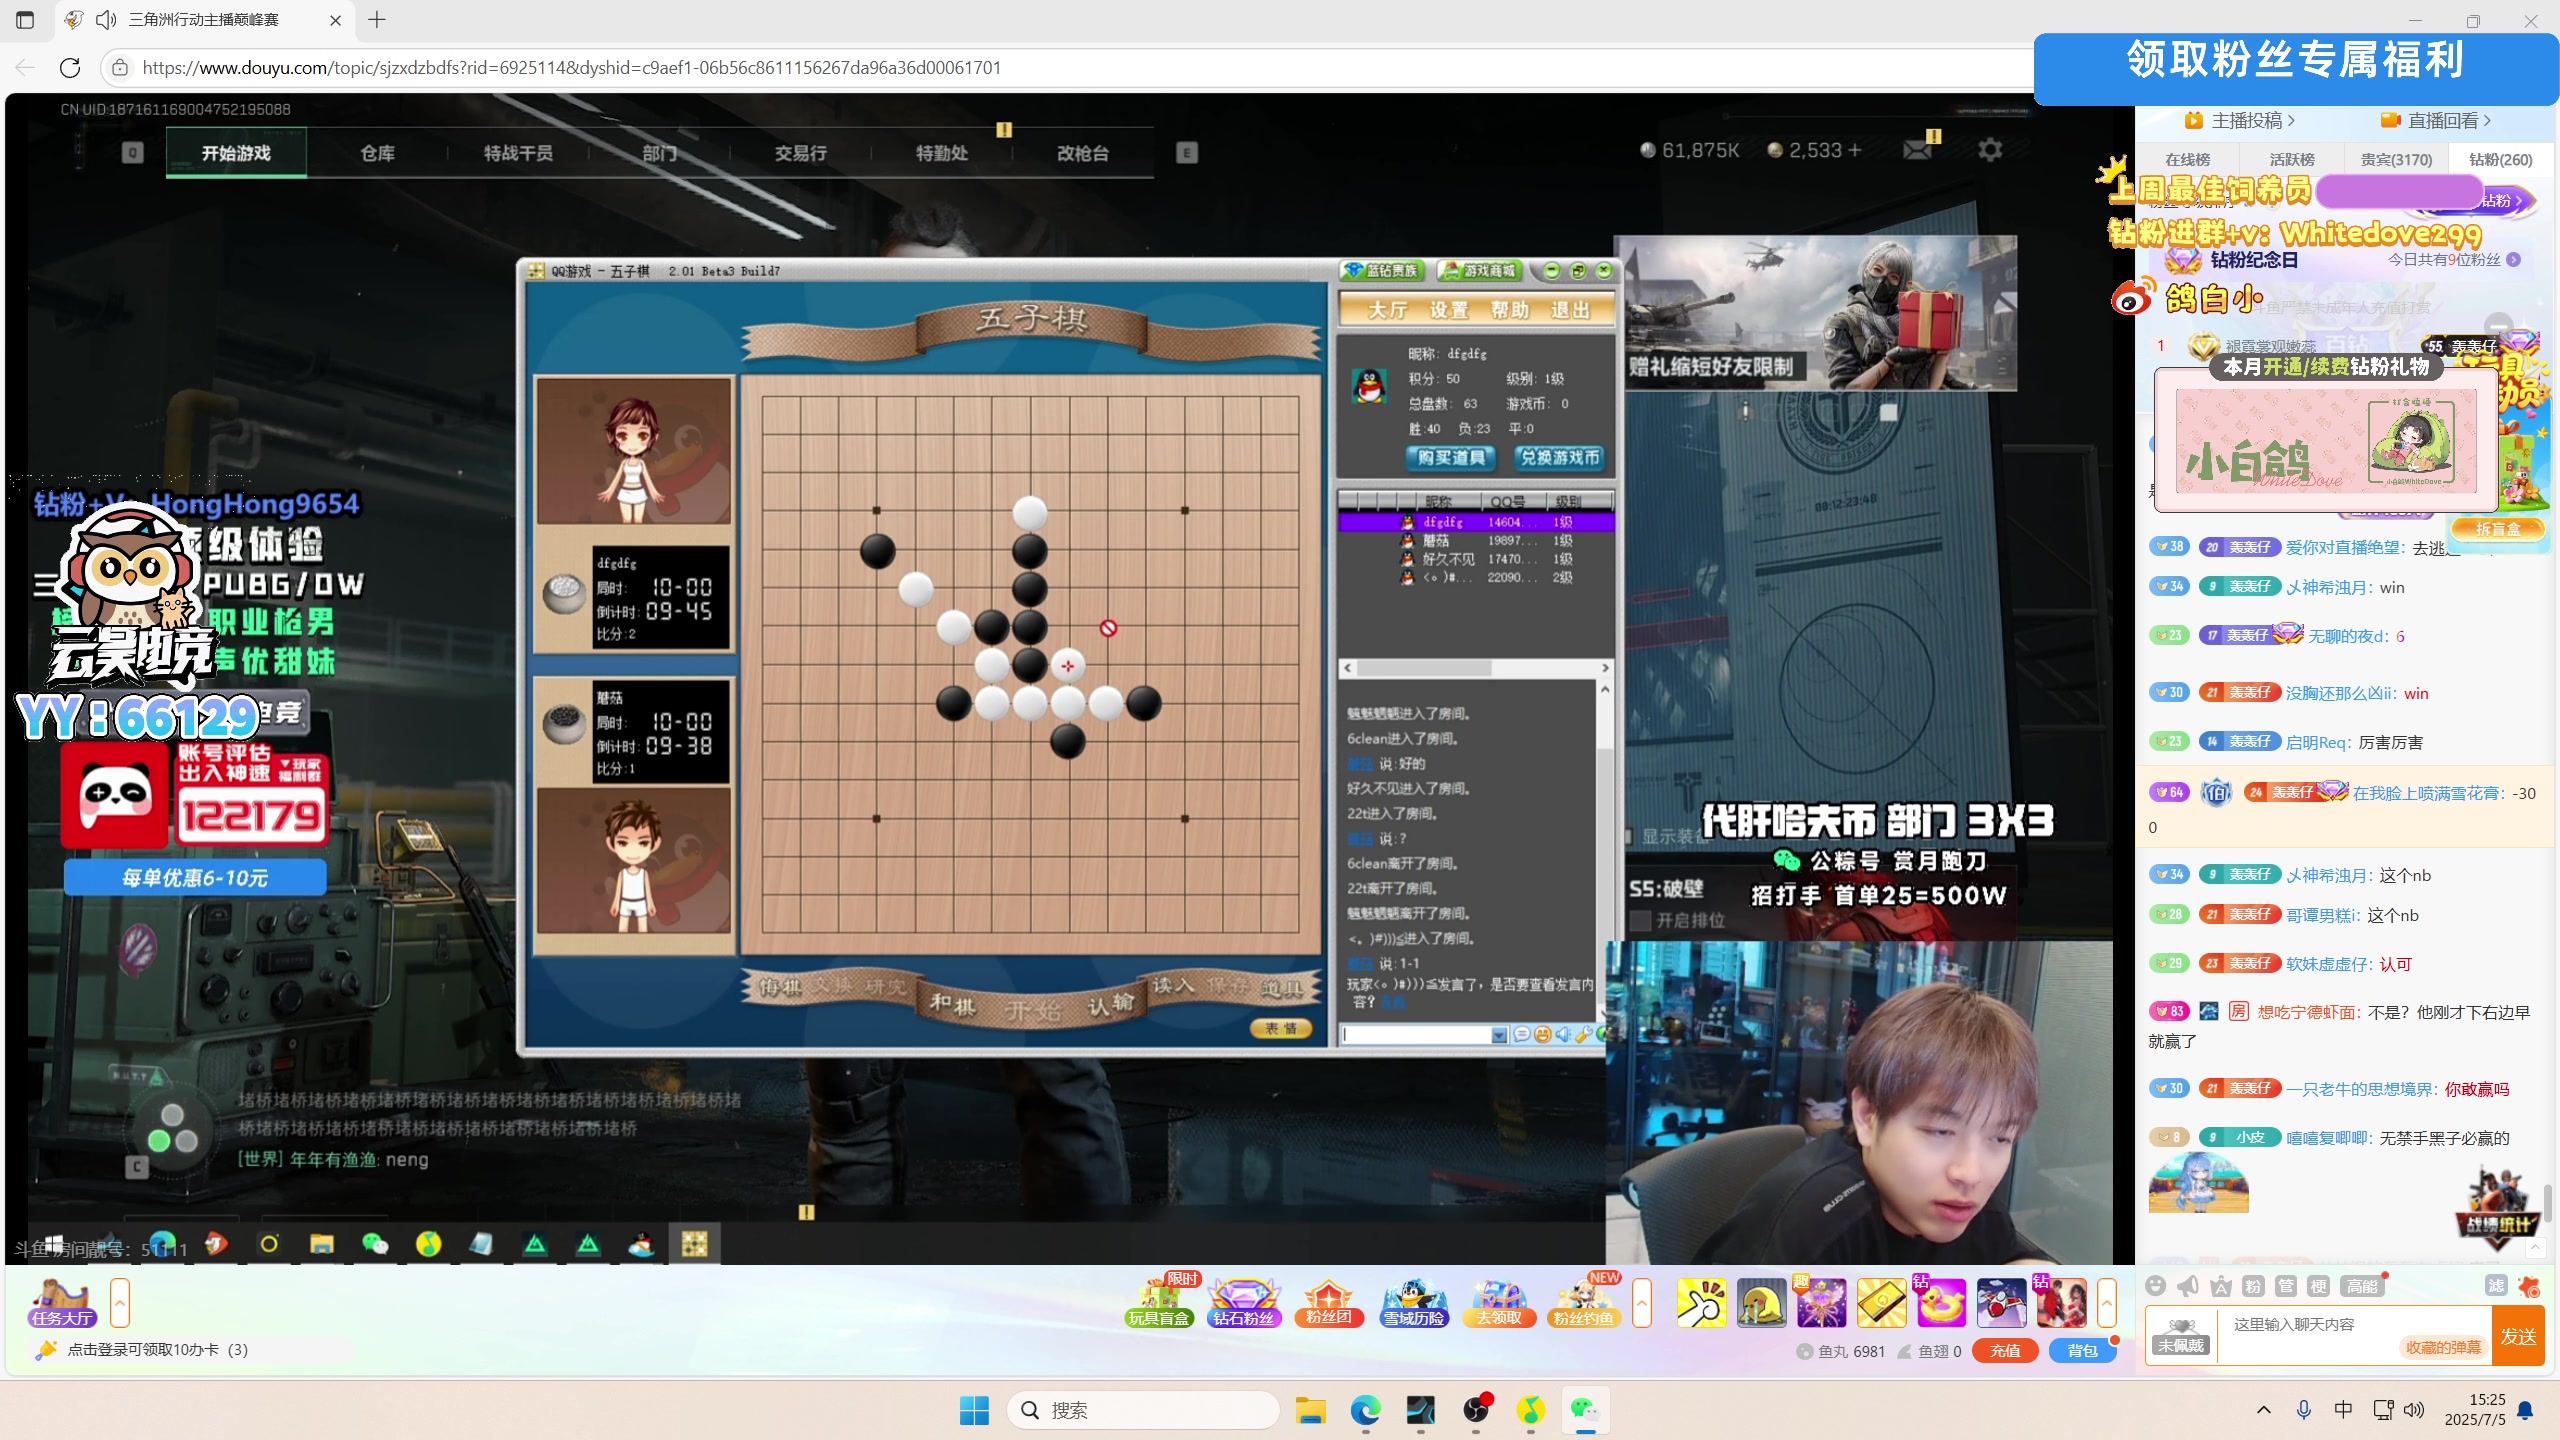Click the Windows taskbar search box
Viewport: 2560px width, 1440px height.
(1142, 1410)
